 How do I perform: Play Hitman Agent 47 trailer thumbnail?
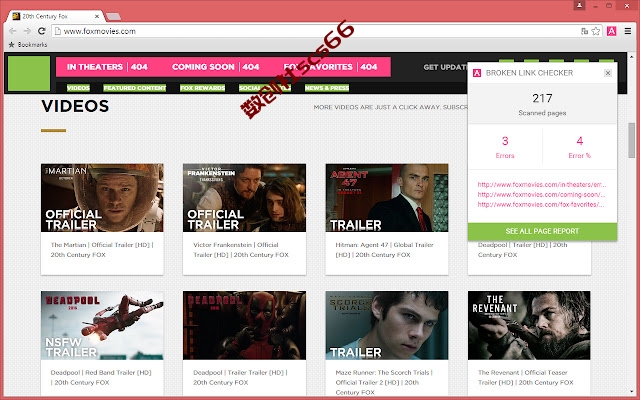pyautogui.click(x=387, y=198)
